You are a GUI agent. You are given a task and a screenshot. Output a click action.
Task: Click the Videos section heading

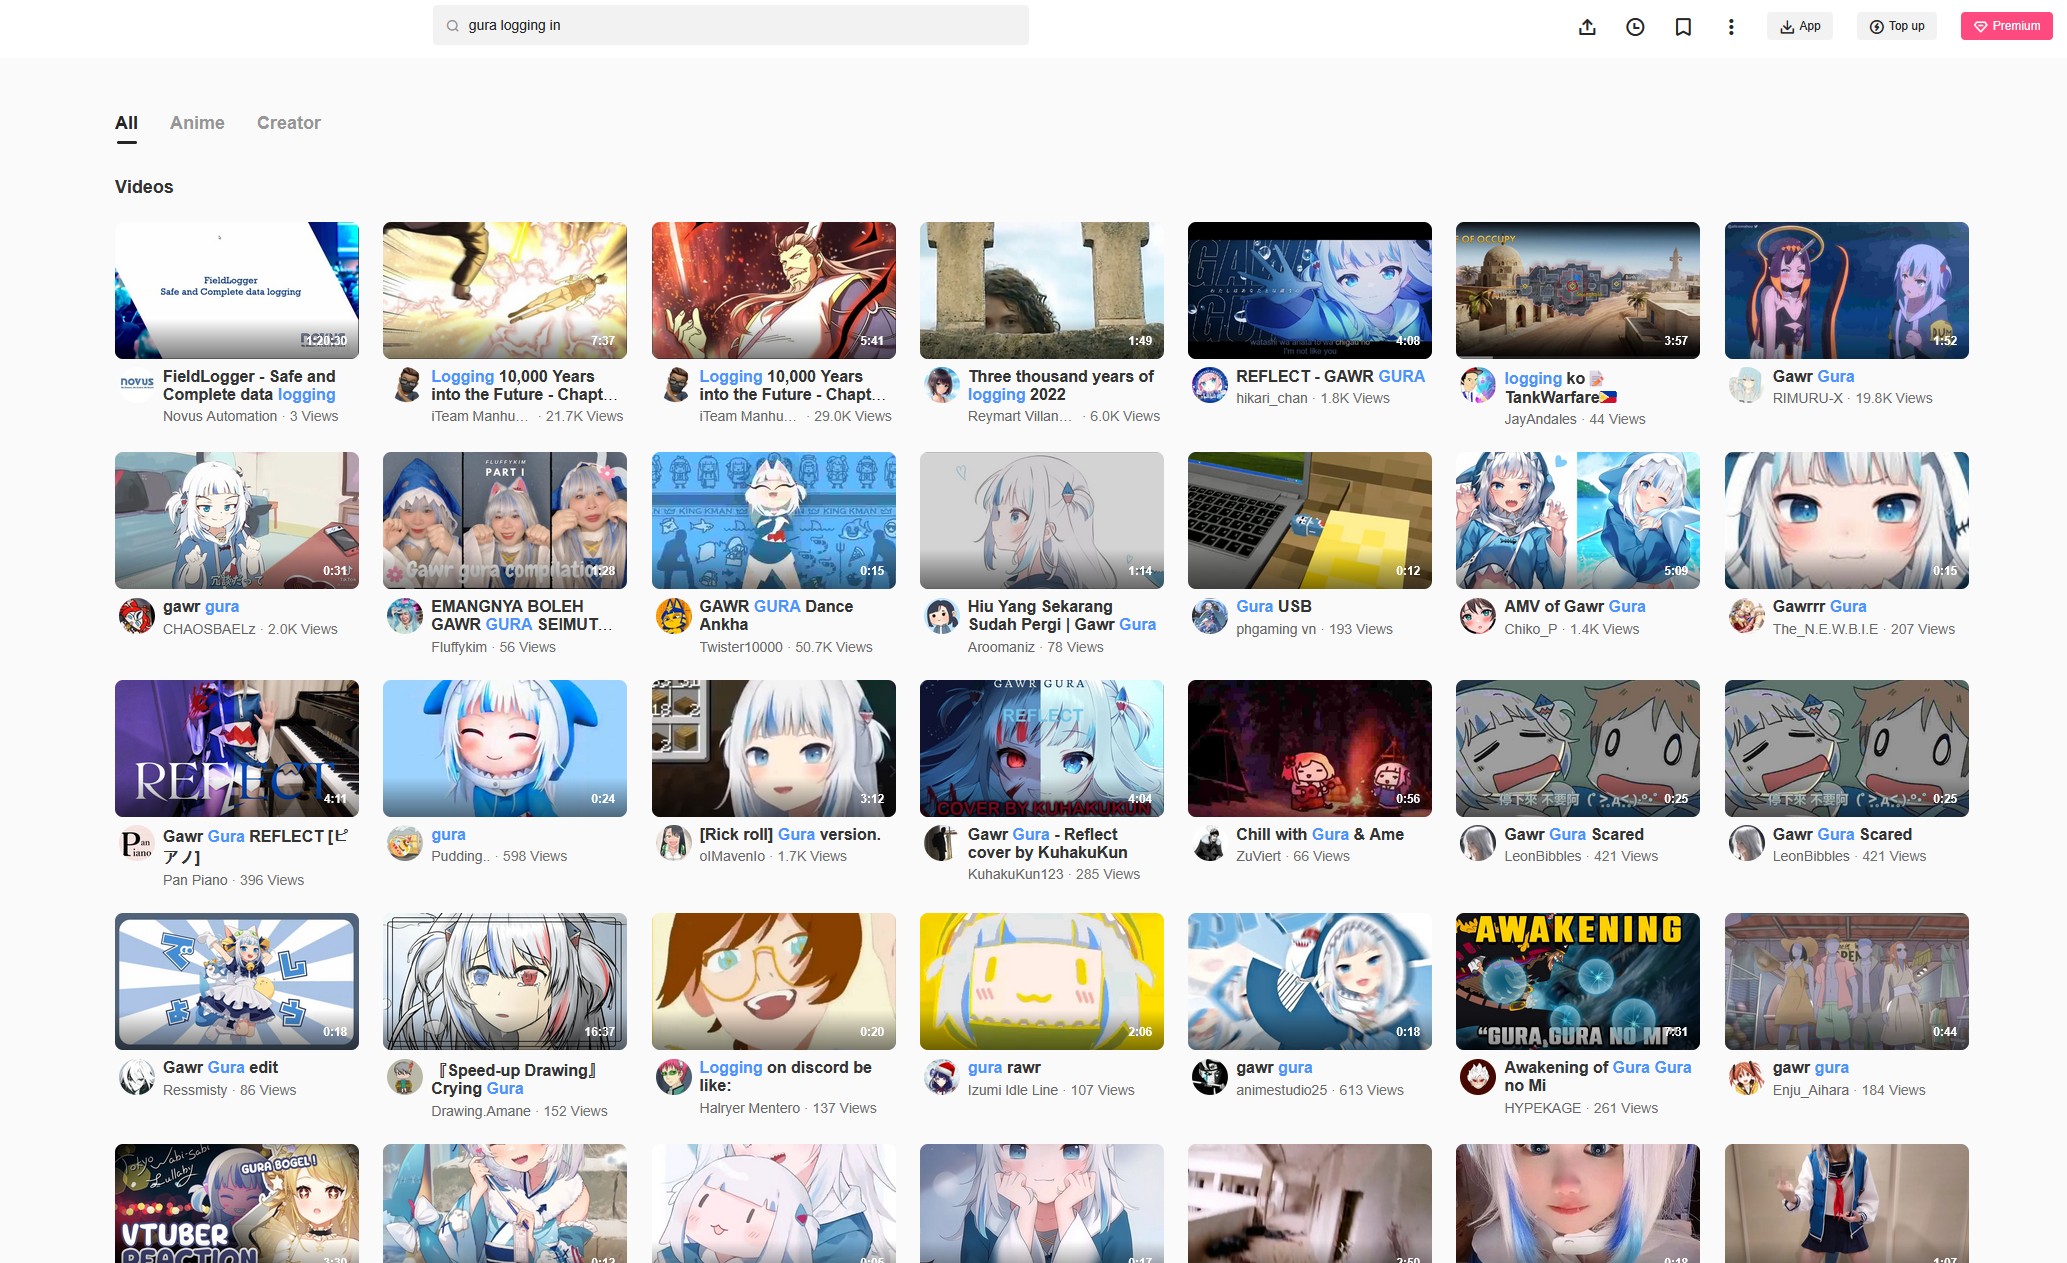[x=144, y=187]
